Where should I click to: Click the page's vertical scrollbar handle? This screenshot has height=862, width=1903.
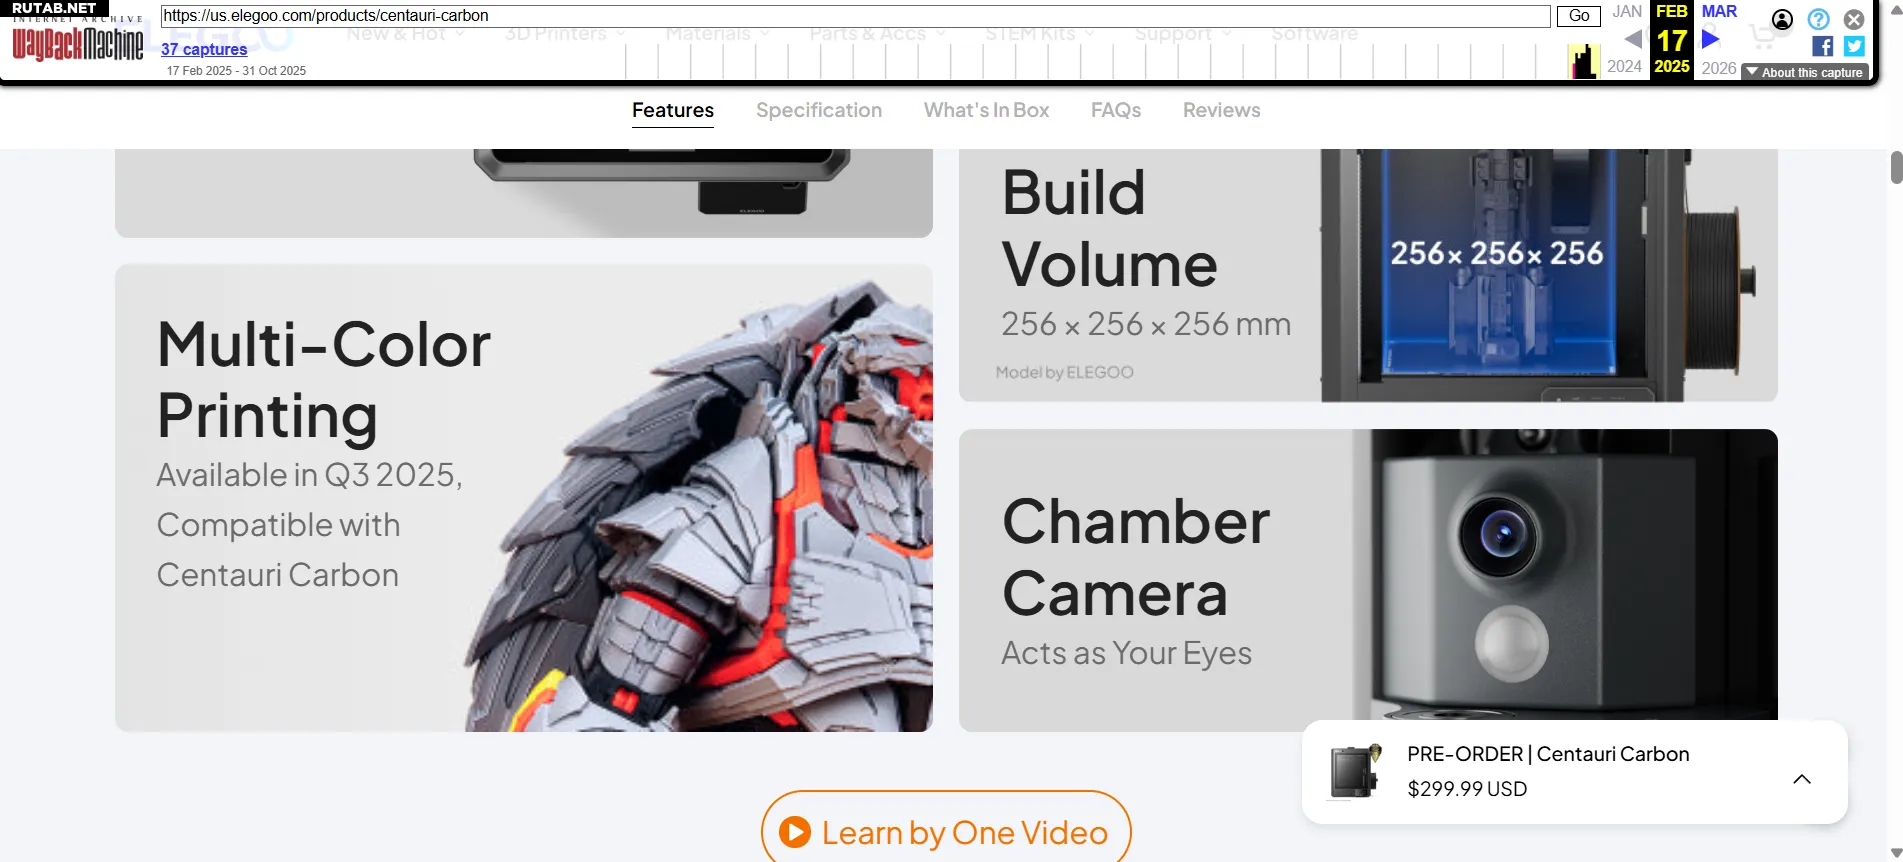(x=1896, y=167)
